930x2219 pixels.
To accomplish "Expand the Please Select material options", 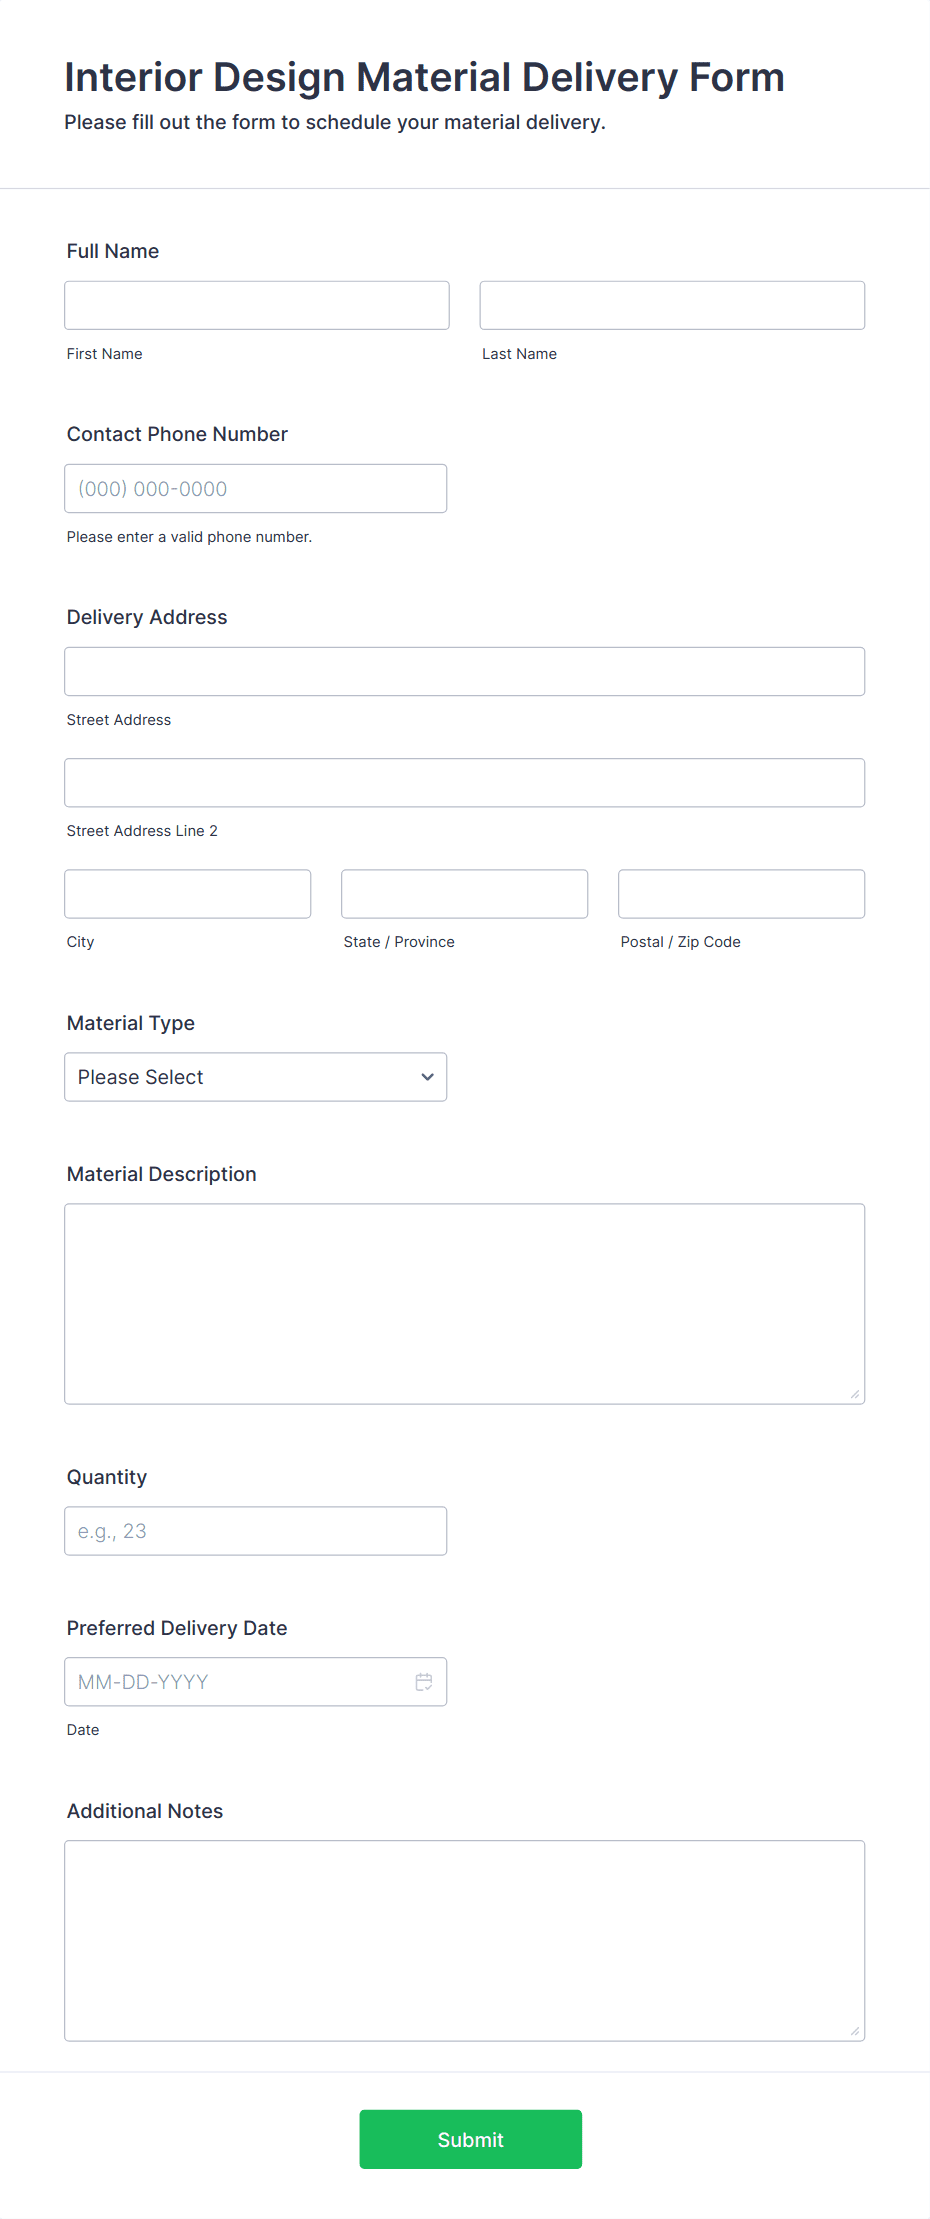I will point(255,1077).
